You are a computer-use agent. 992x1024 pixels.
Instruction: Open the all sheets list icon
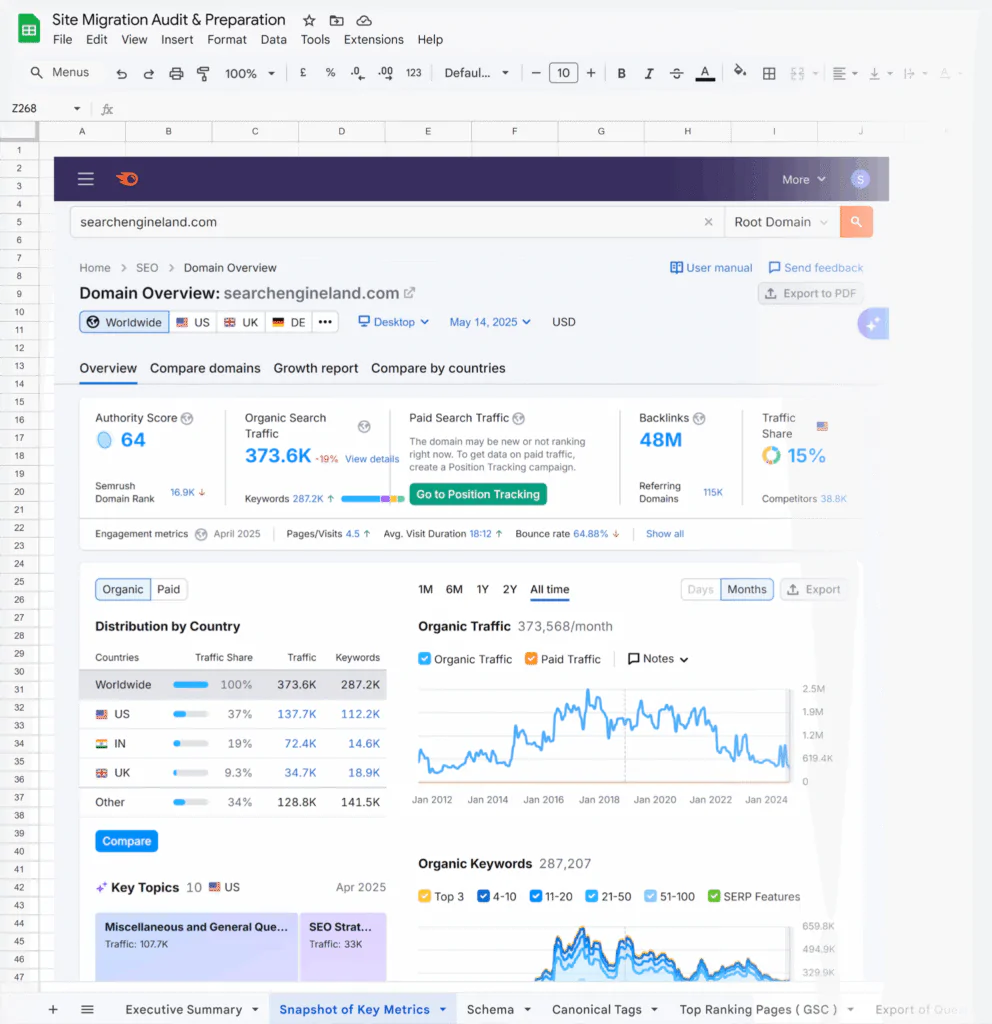click(x=88, y=1009)
